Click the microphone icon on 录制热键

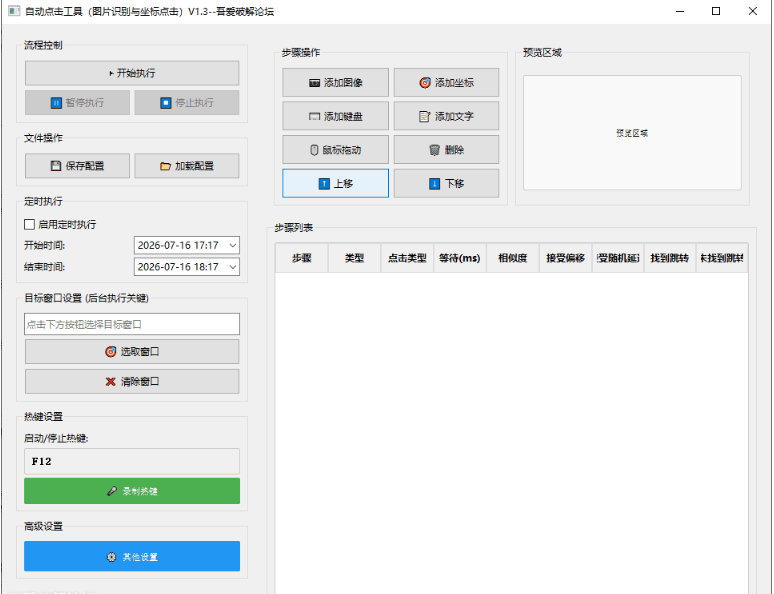[x=112, y=491]
